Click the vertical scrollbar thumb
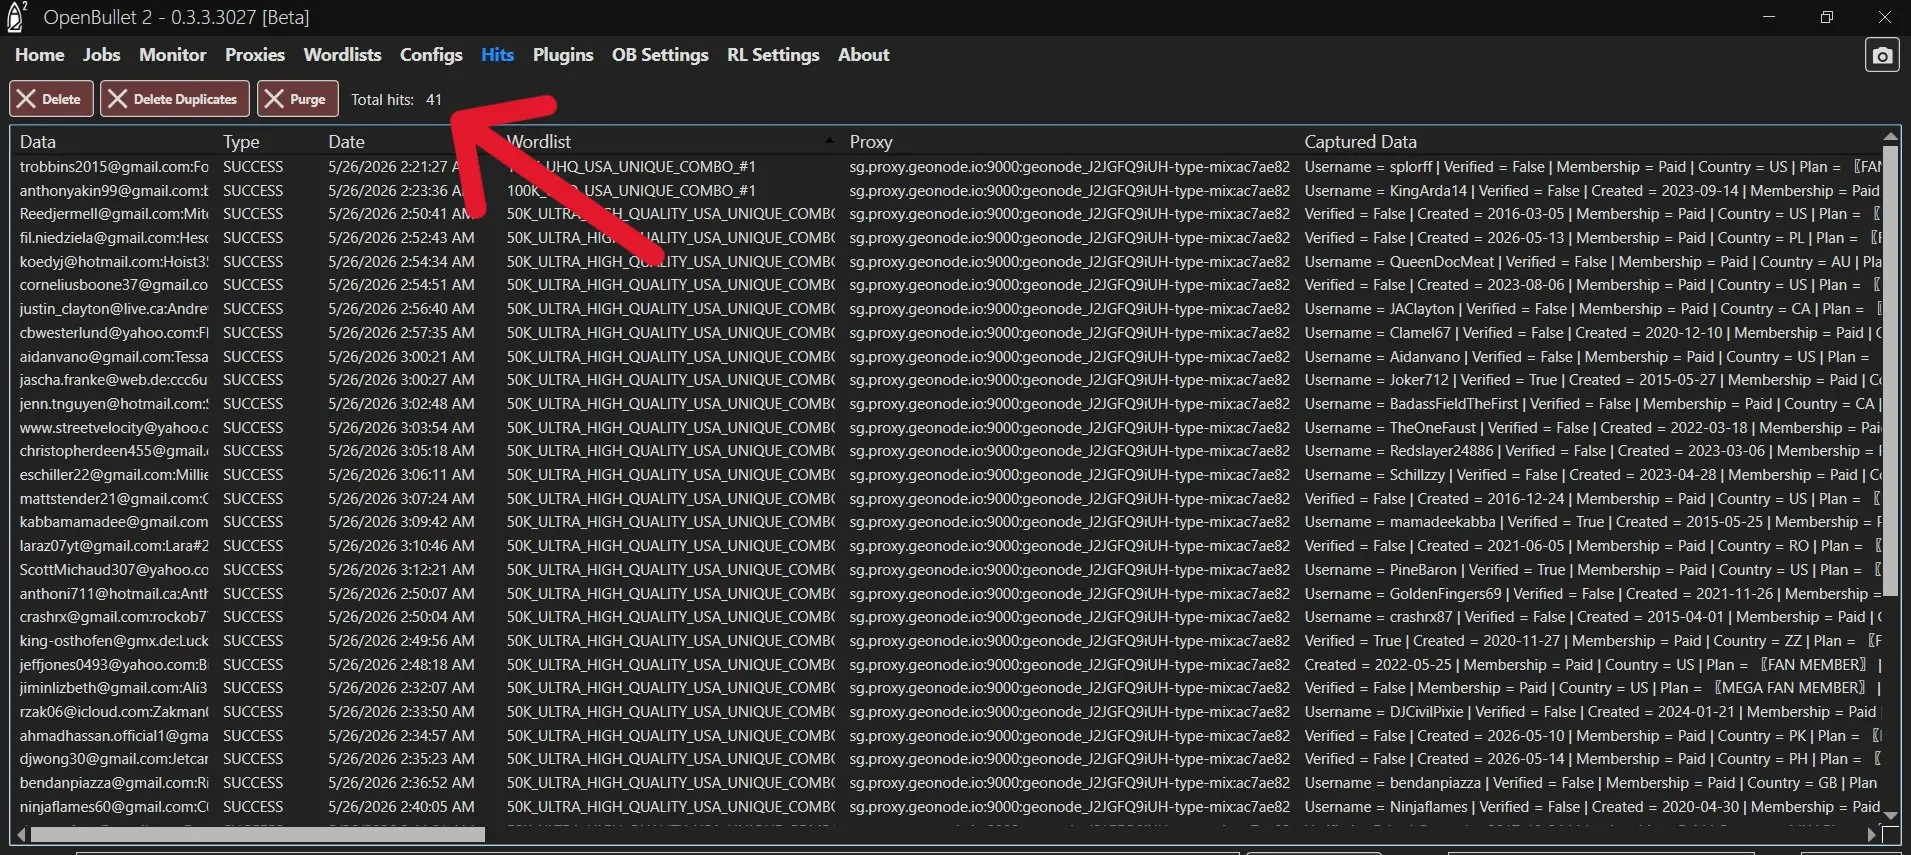The height and width of the screenshot is (855, 1911). [x=1890, y=369]
